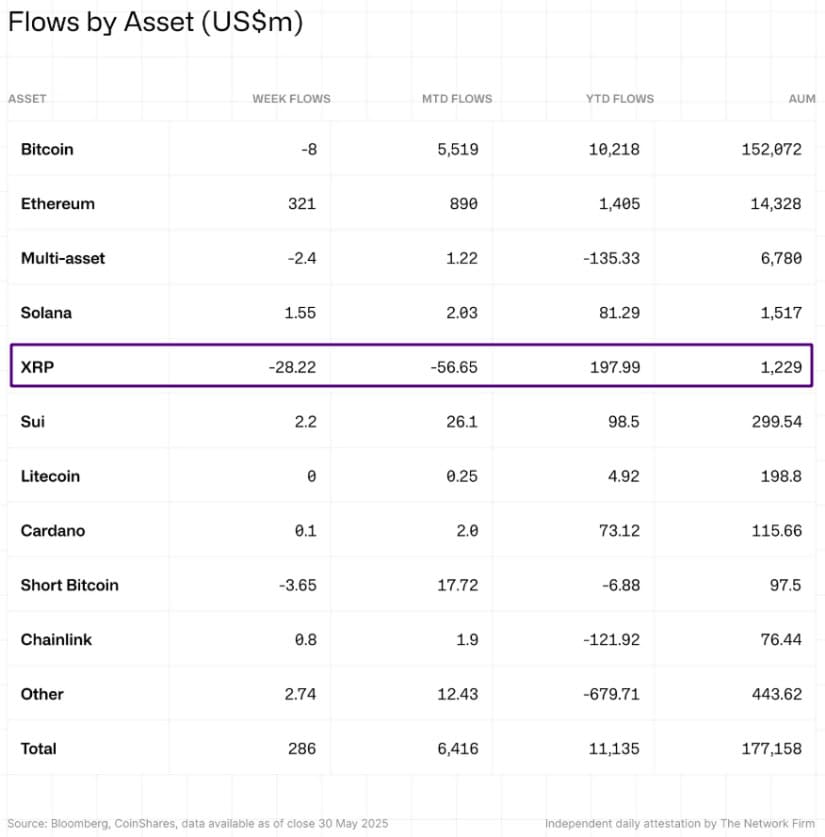Select the Solana asset name
Image resolution: width=825 pixels, height=837 pixels.
tap(46, 313)
